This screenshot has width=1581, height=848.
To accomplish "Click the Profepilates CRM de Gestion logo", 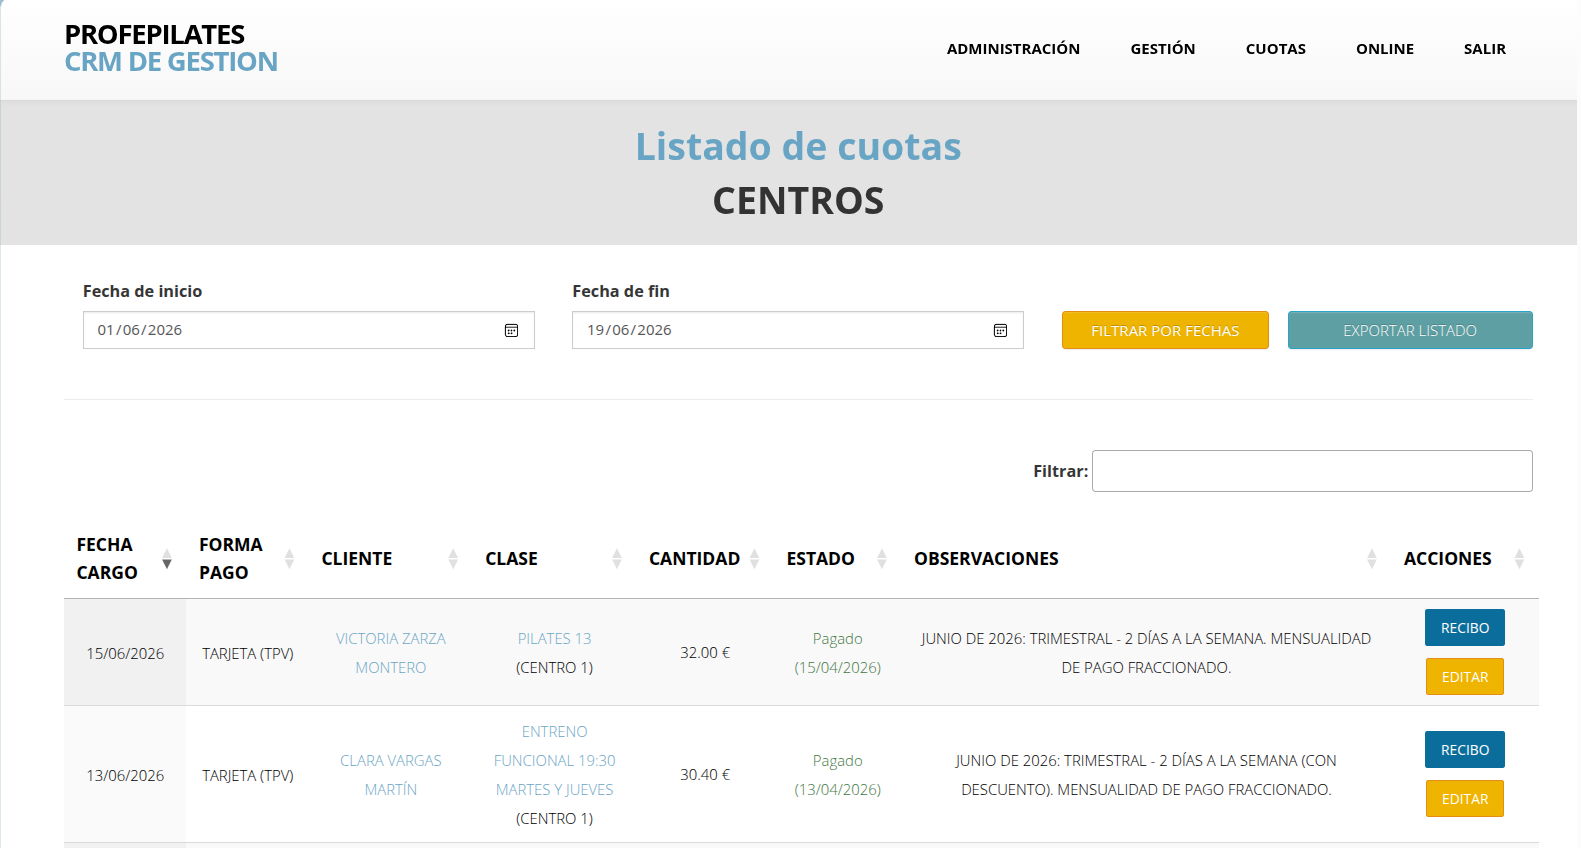I will point(171,48).
